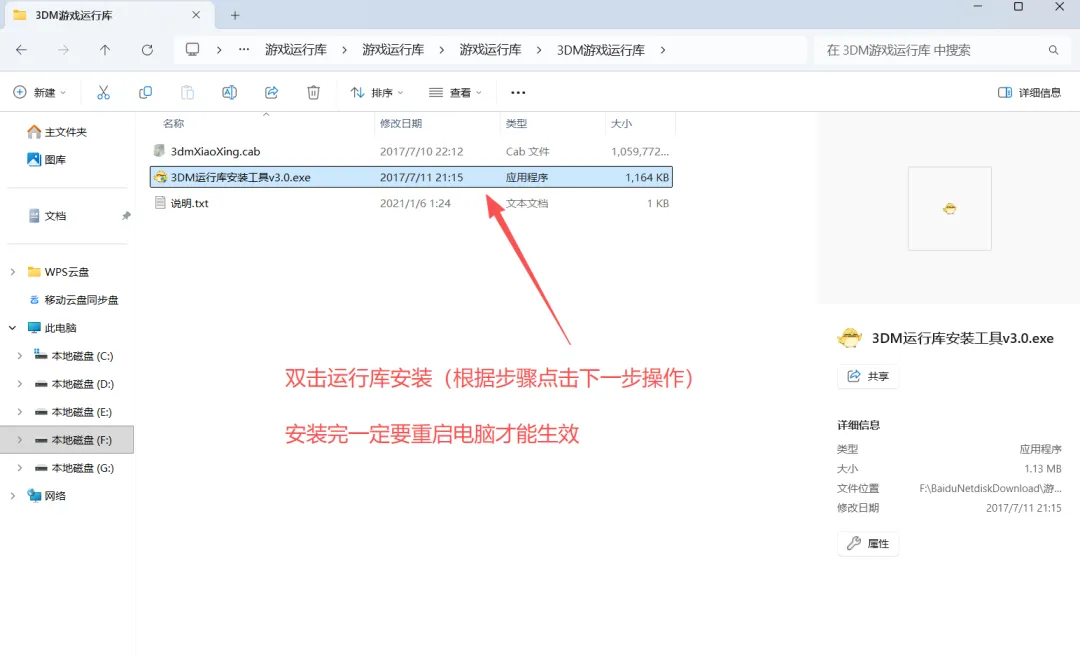
Task: Click the Delete trash icon
Action: pyautogui.click(x=313, y=92)
